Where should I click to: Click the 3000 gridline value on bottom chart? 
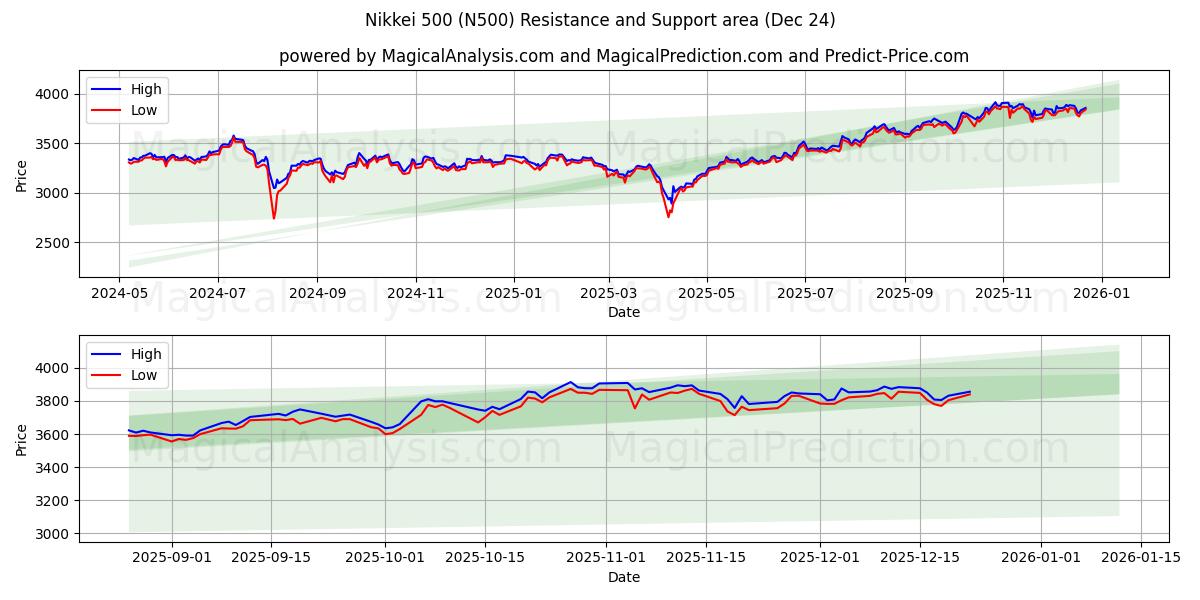pos(52,534)
